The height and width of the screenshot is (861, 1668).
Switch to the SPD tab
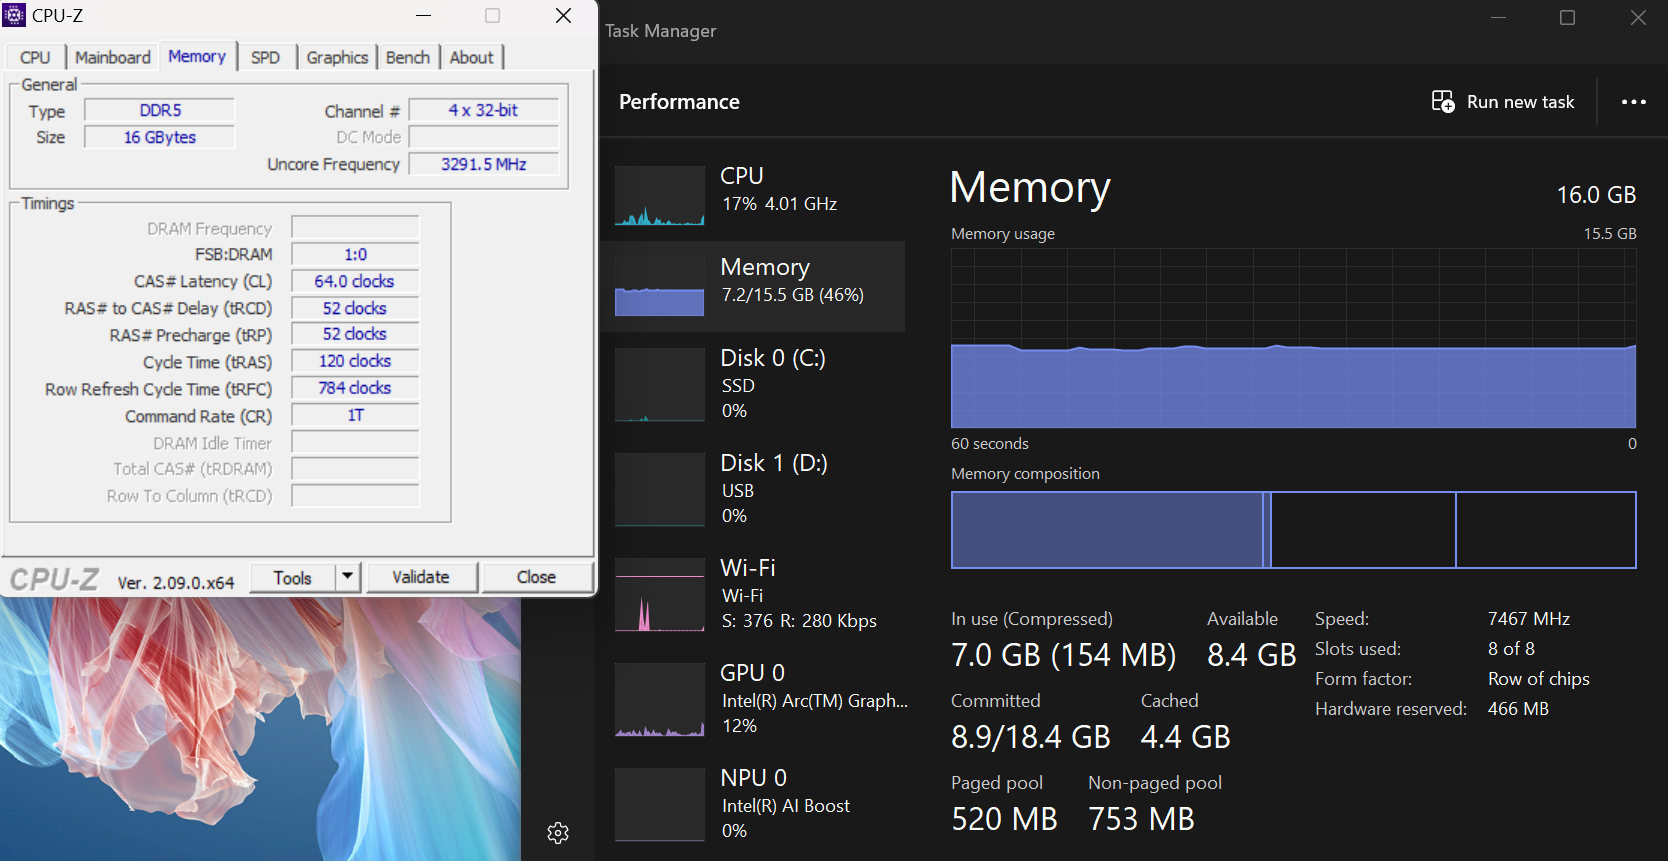265,58
